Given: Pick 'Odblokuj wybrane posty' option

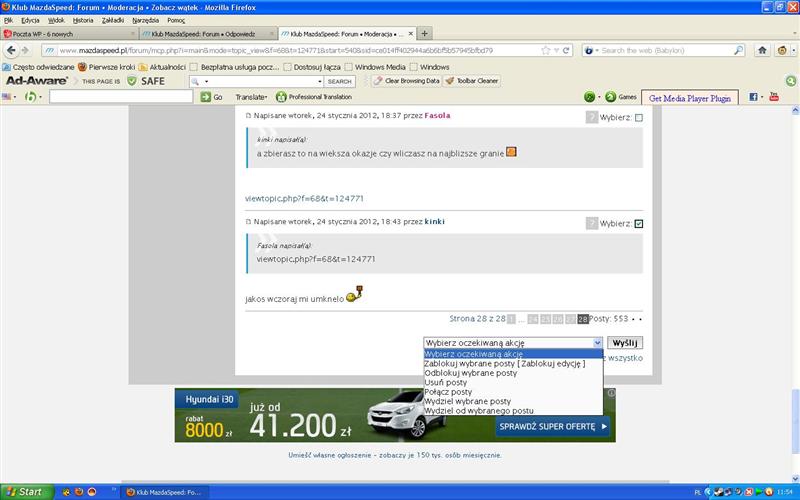Looking at the screenshot, I should 470,373.
